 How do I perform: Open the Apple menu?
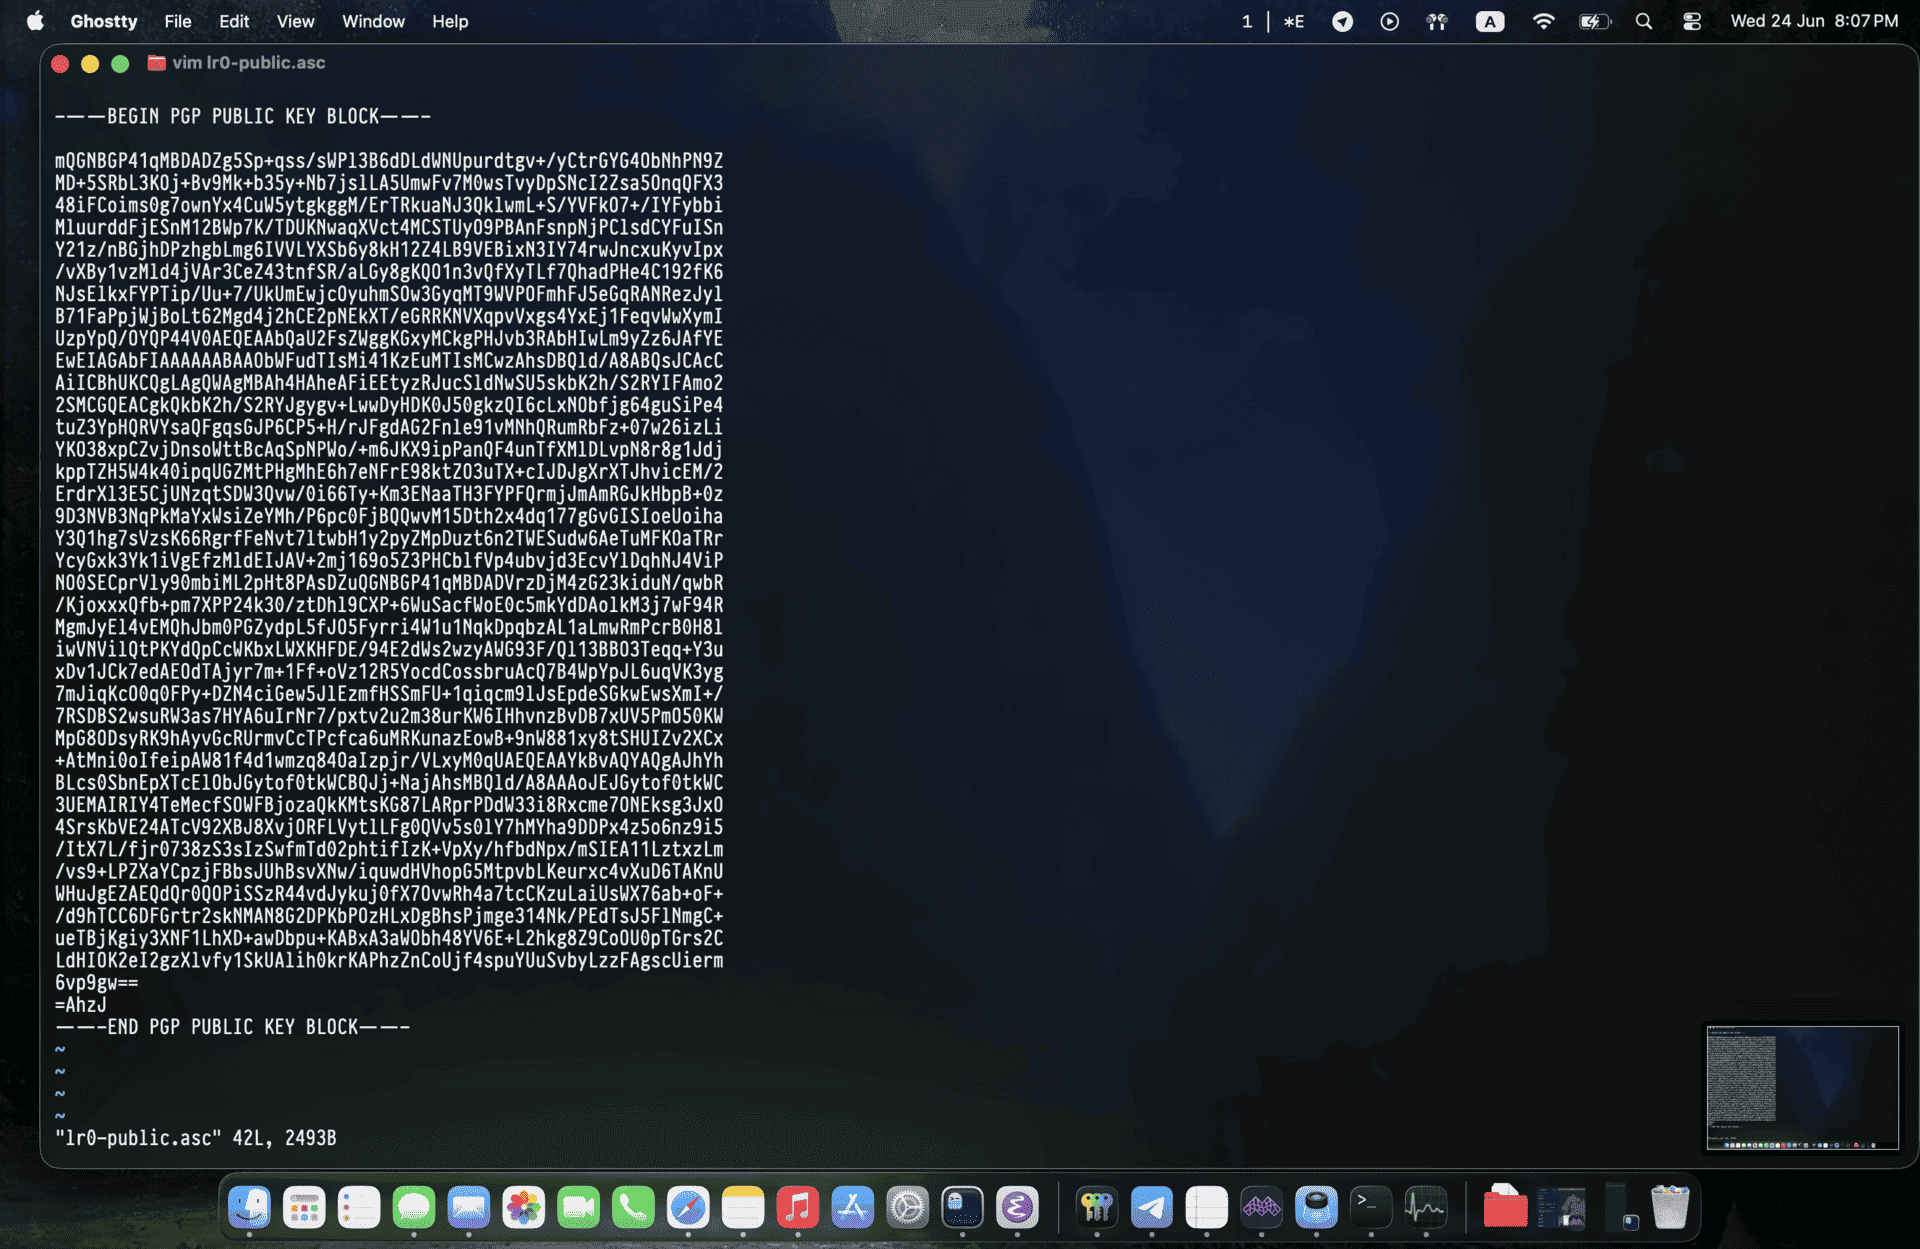(35, 21)
